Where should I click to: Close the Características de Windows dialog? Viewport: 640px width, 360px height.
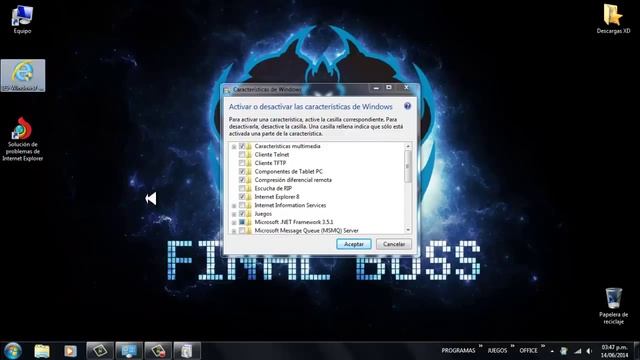coord(406,88)
